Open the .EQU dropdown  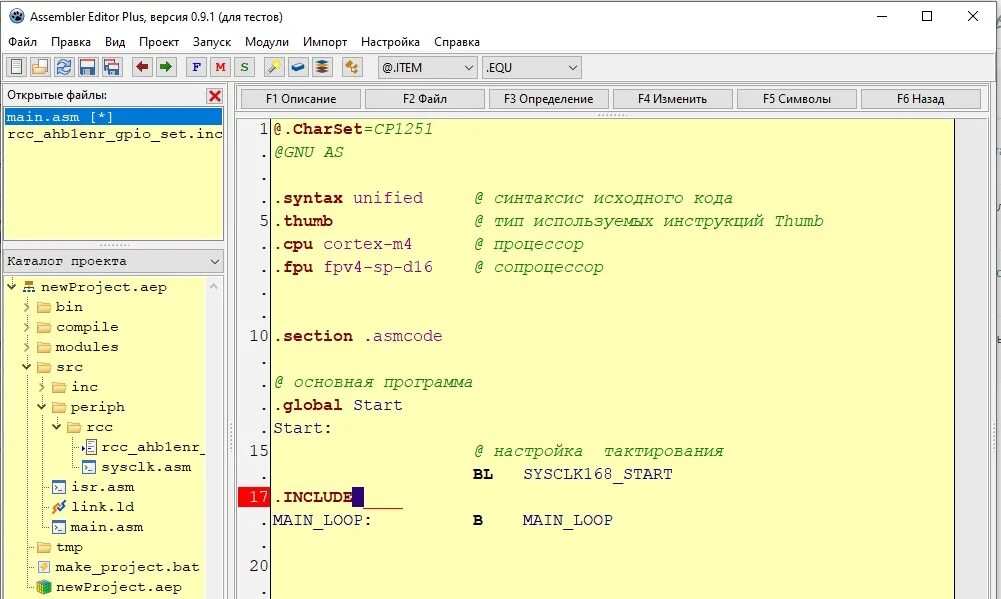click(x=532, y=67)
